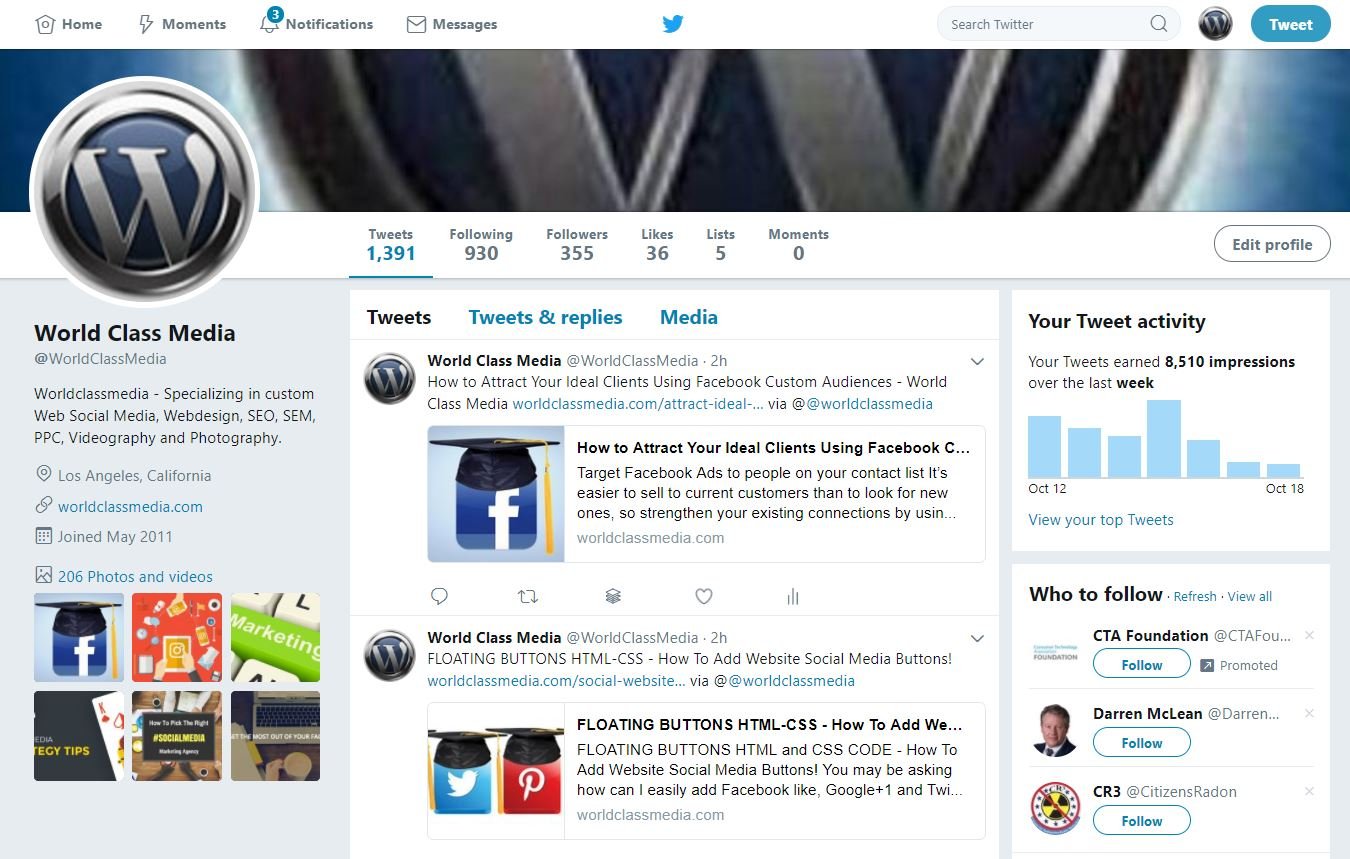Open the profile avatar menu in top bar

coord(1215,24)
